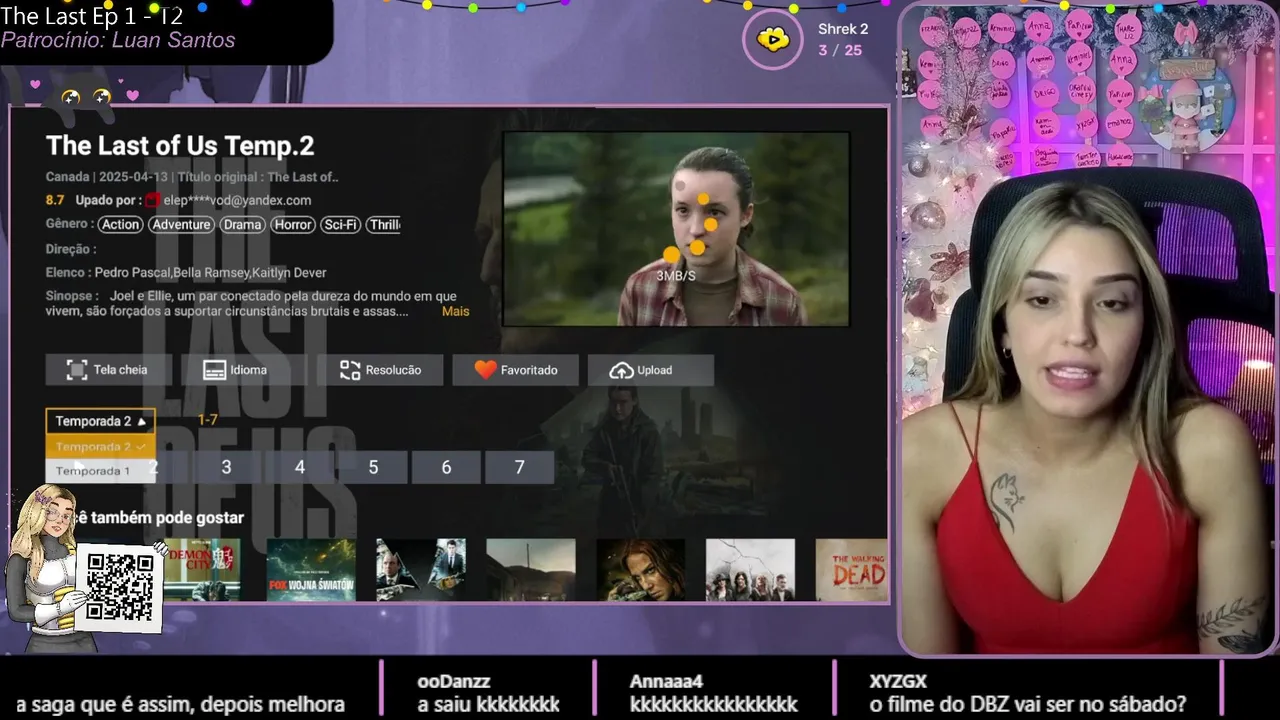Click the video preview player

coord(676,229)
